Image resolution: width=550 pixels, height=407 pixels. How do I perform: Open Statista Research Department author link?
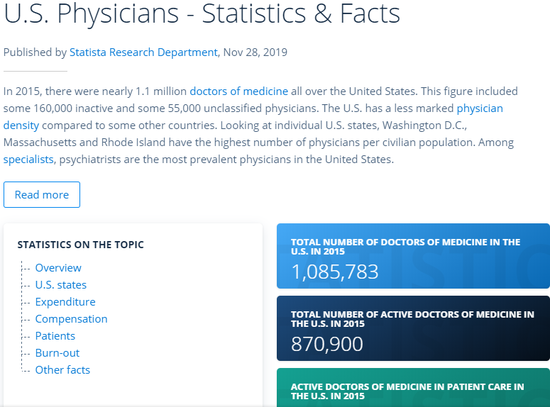(x=143, y=52)
